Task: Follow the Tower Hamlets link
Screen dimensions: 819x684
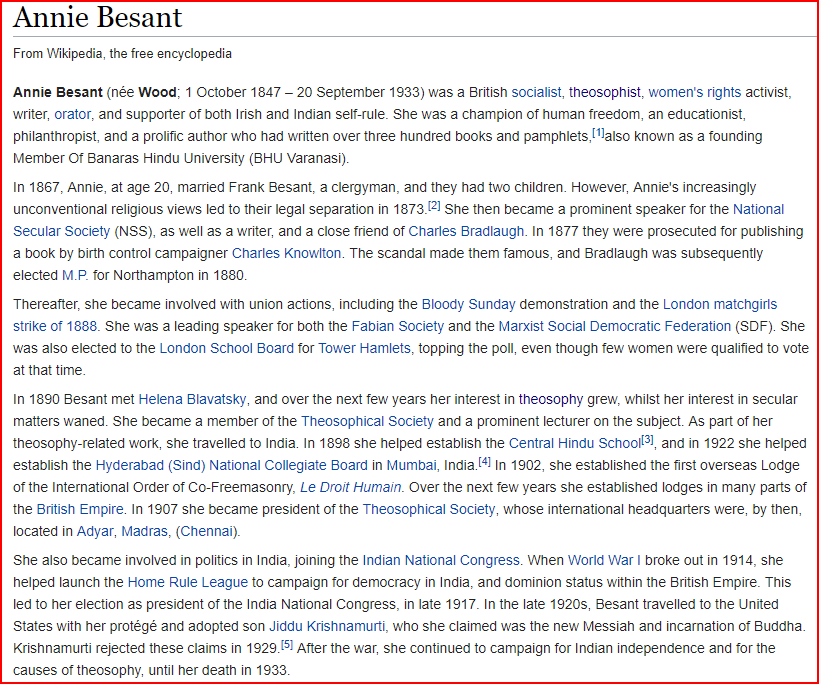Action: point(365,348)
